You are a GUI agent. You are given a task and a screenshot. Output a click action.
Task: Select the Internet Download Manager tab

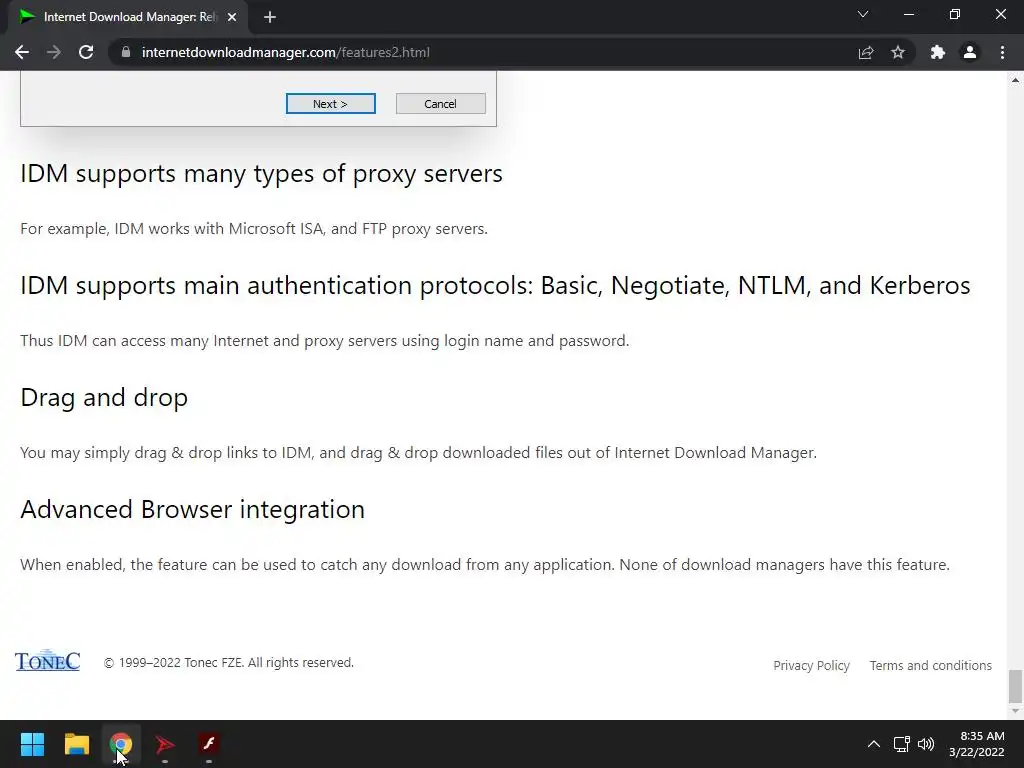pyautogui.click(x=128, y=17)
